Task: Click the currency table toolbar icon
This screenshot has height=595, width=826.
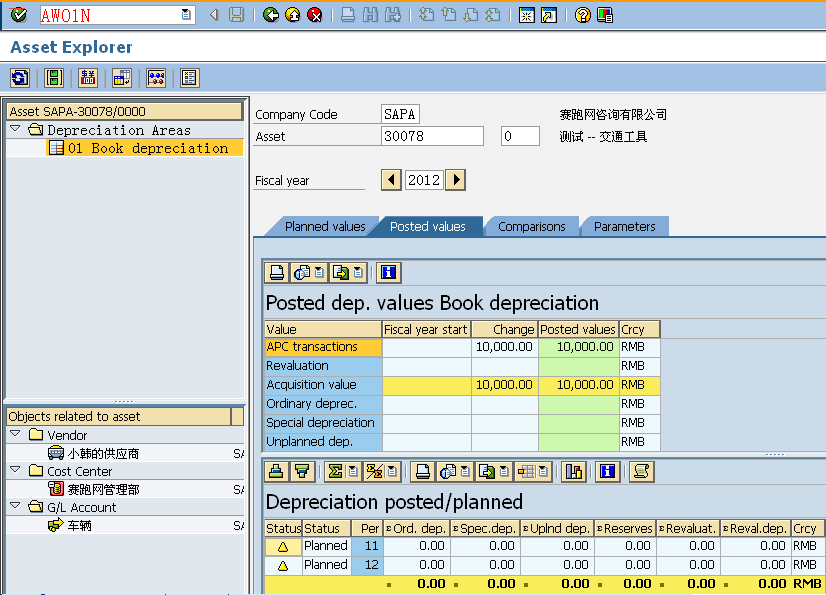Action: tap(122, 78)
